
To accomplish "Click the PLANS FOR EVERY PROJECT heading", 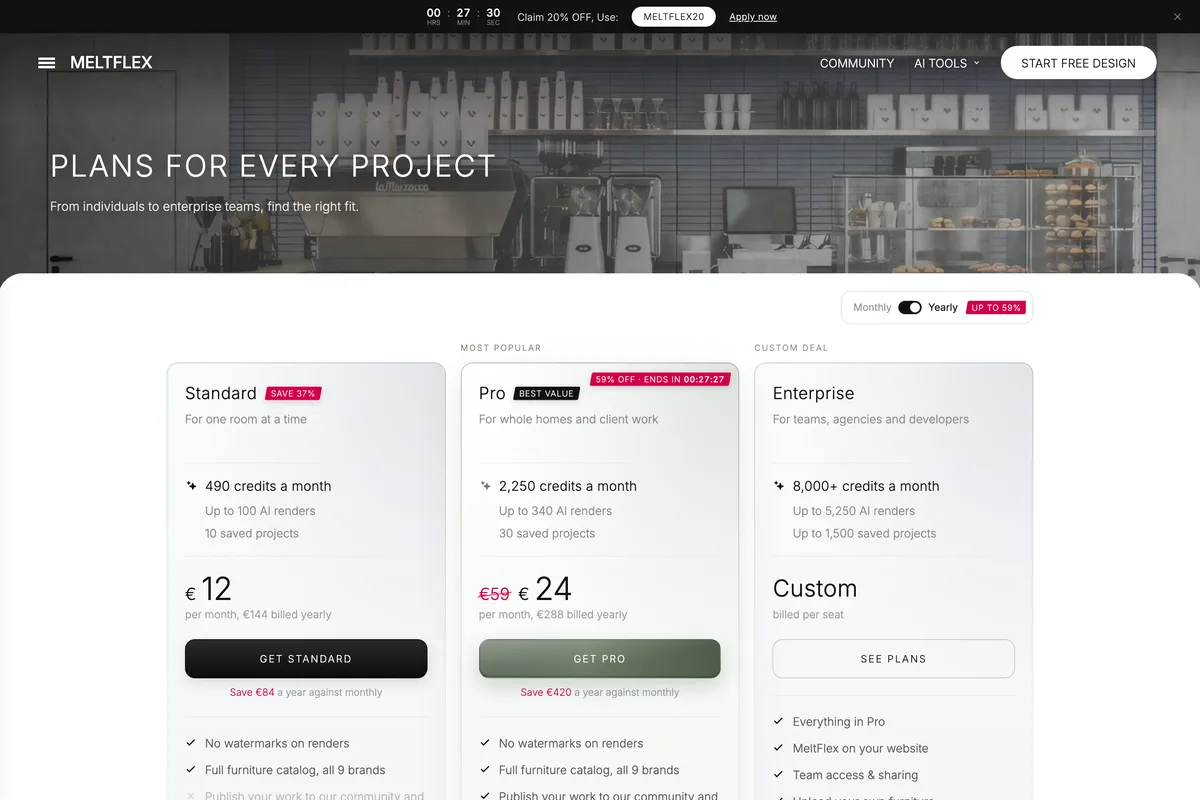I will [x=273, y=166].
